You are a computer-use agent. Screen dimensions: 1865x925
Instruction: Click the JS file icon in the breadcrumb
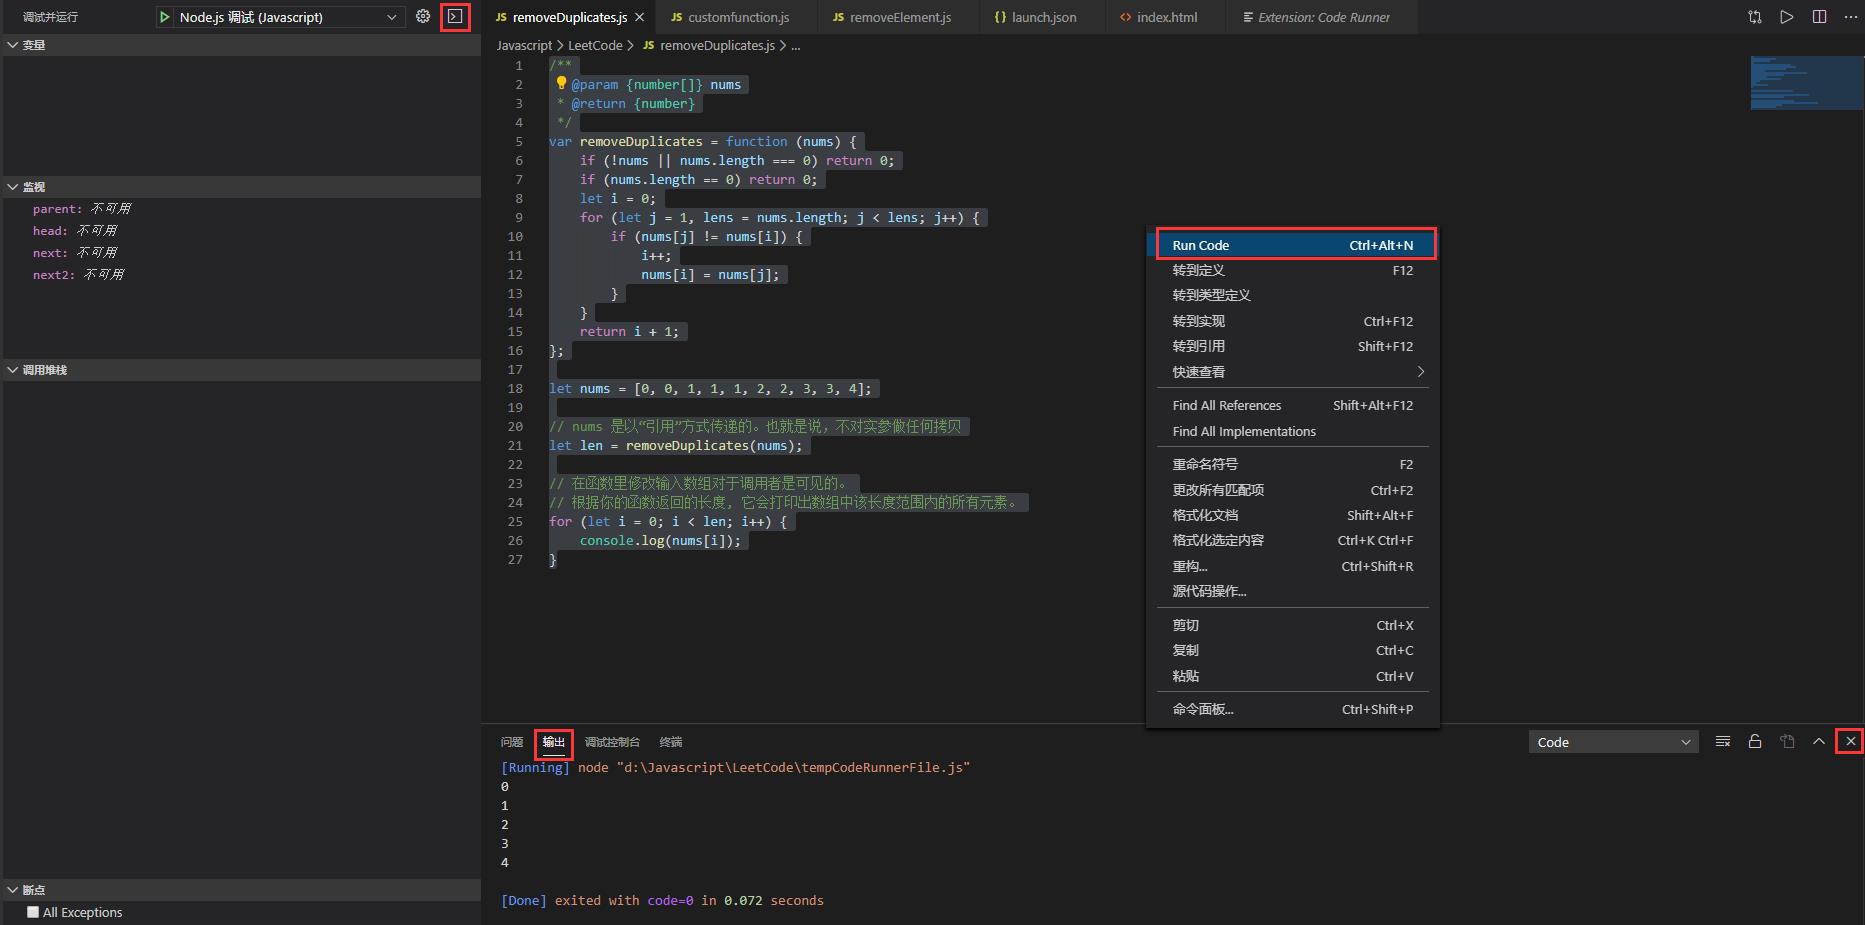[x=649, y=45]
